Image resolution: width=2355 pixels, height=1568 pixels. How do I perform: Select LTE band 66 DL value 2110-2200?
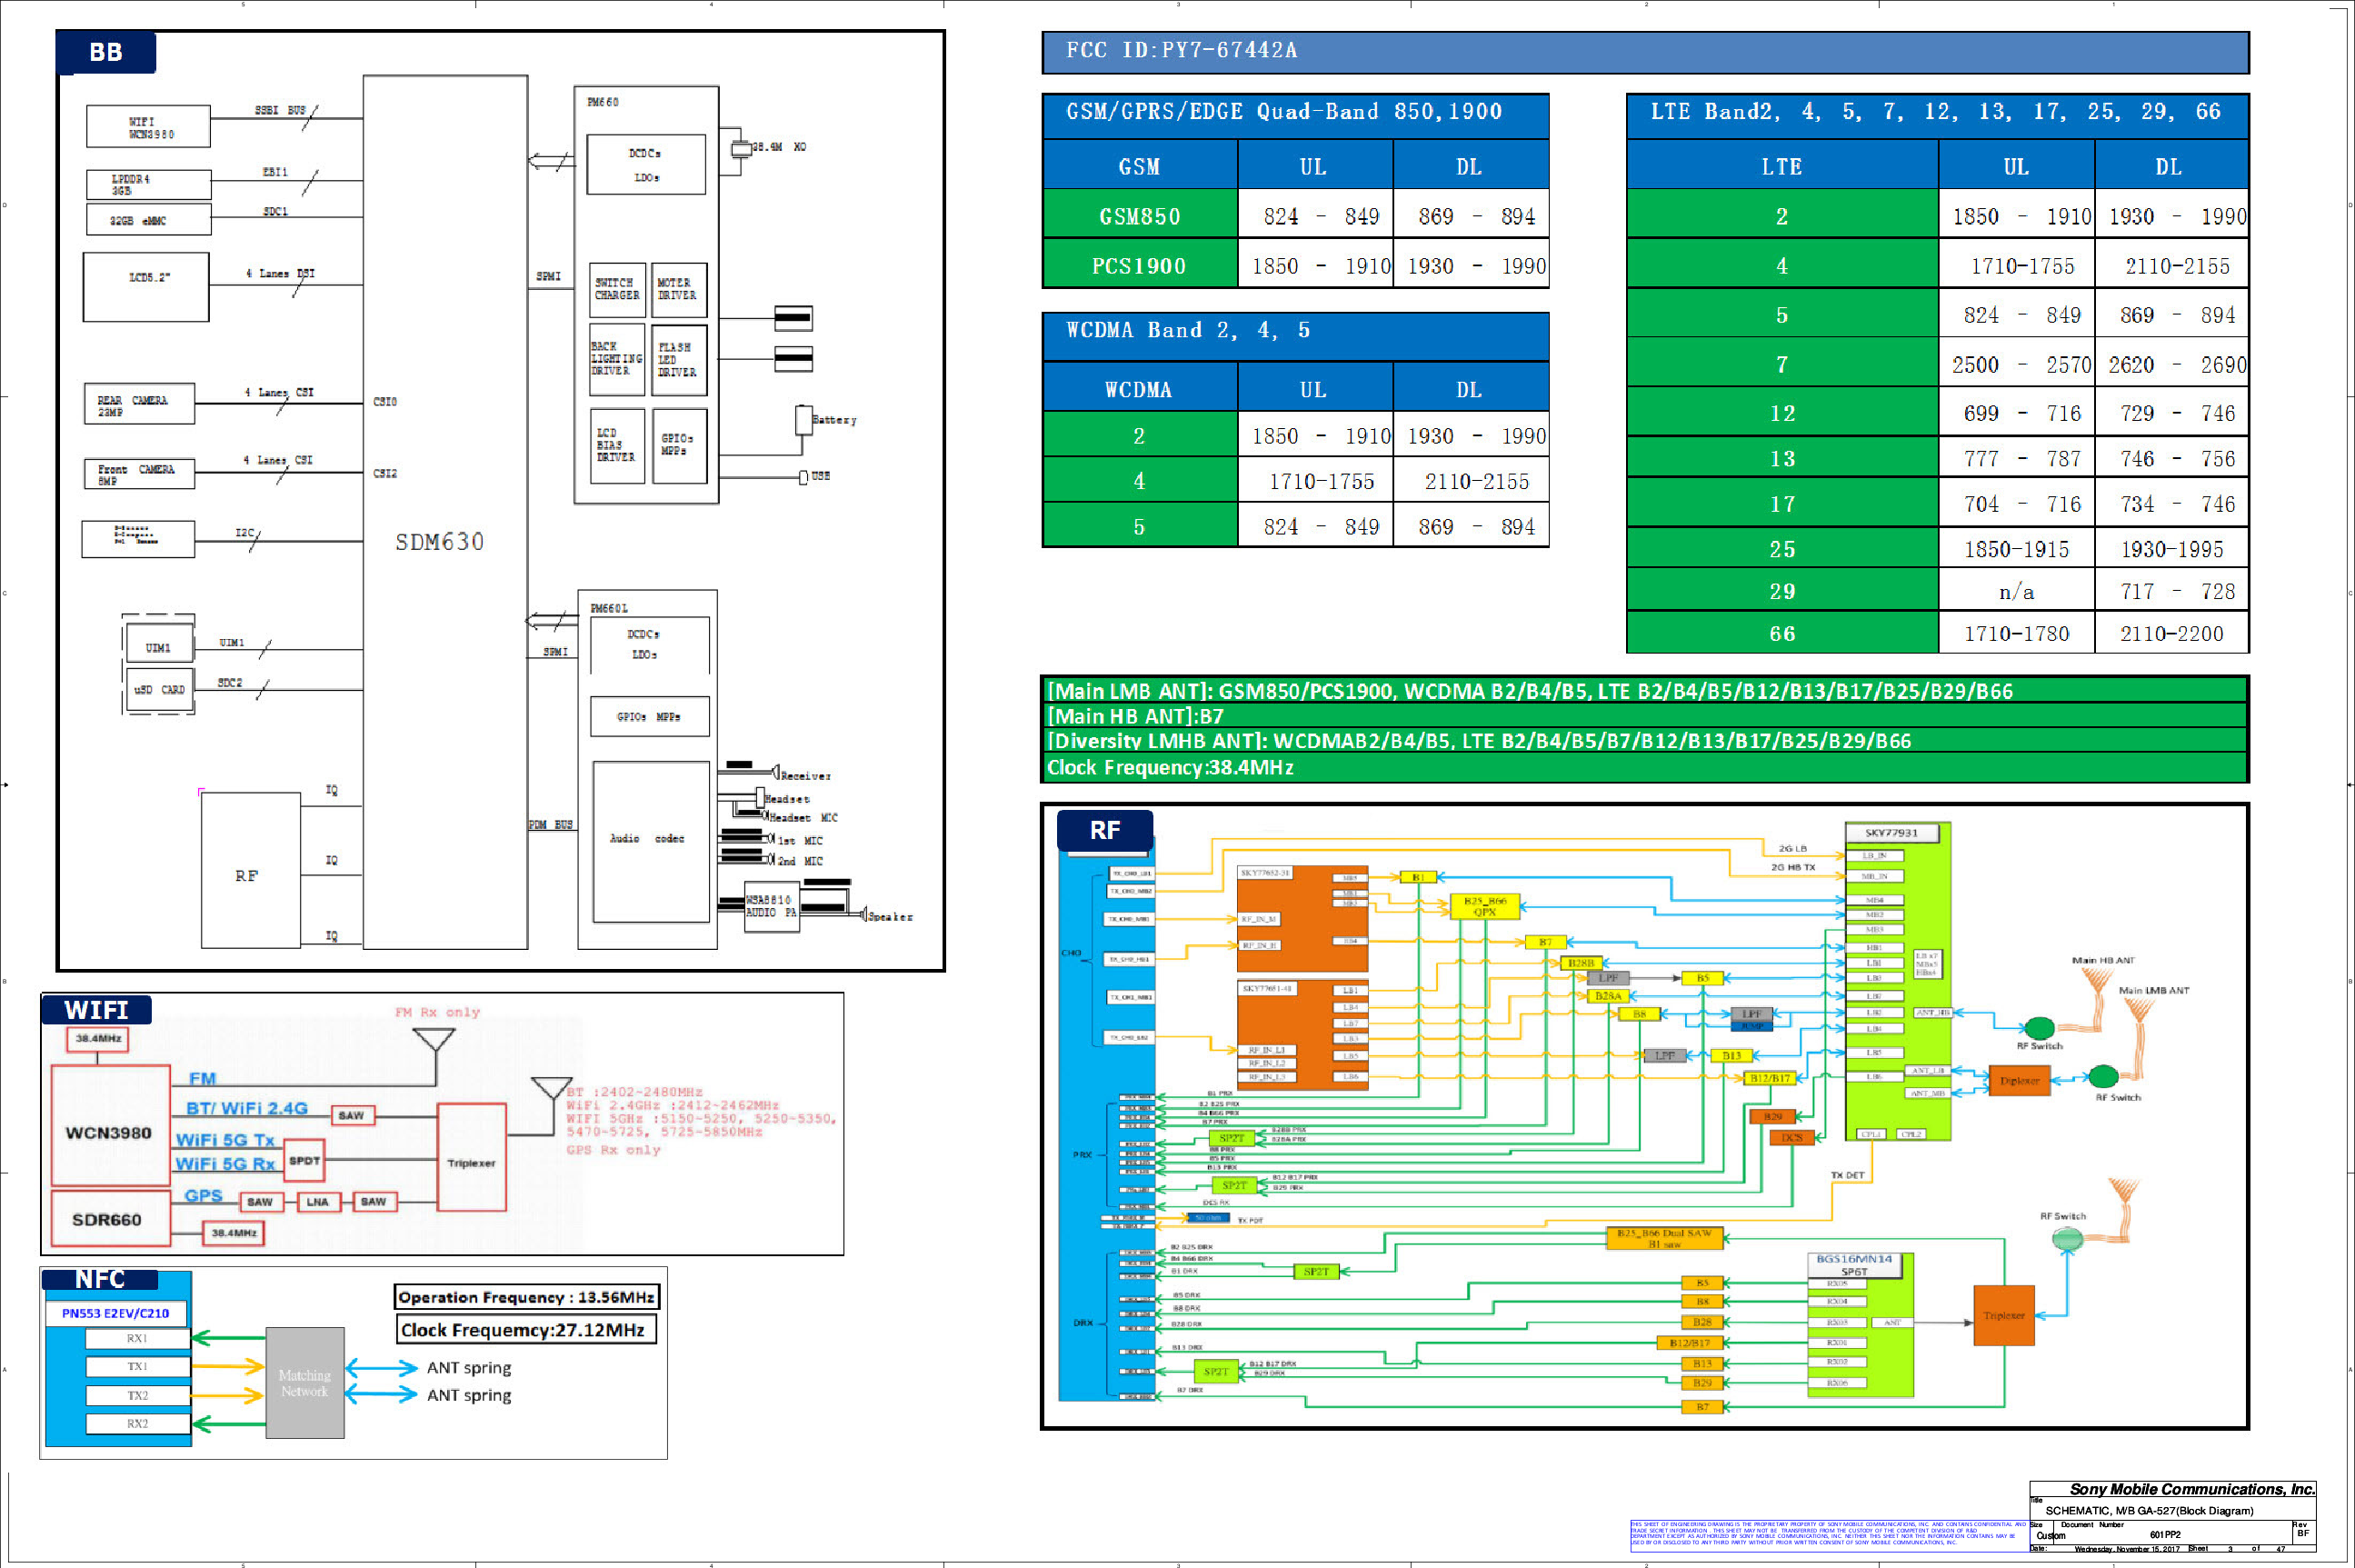2171,633
